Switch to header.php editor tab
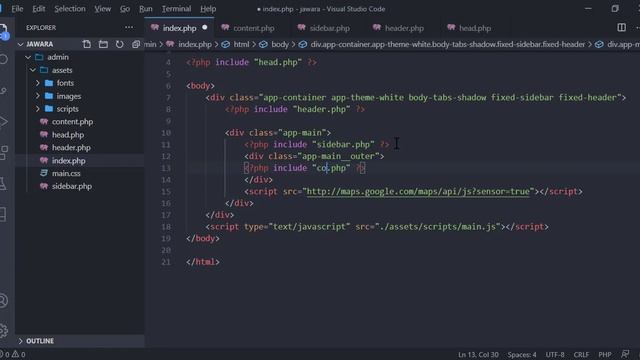This screenshot has height=360, width=640. point(404,28)
